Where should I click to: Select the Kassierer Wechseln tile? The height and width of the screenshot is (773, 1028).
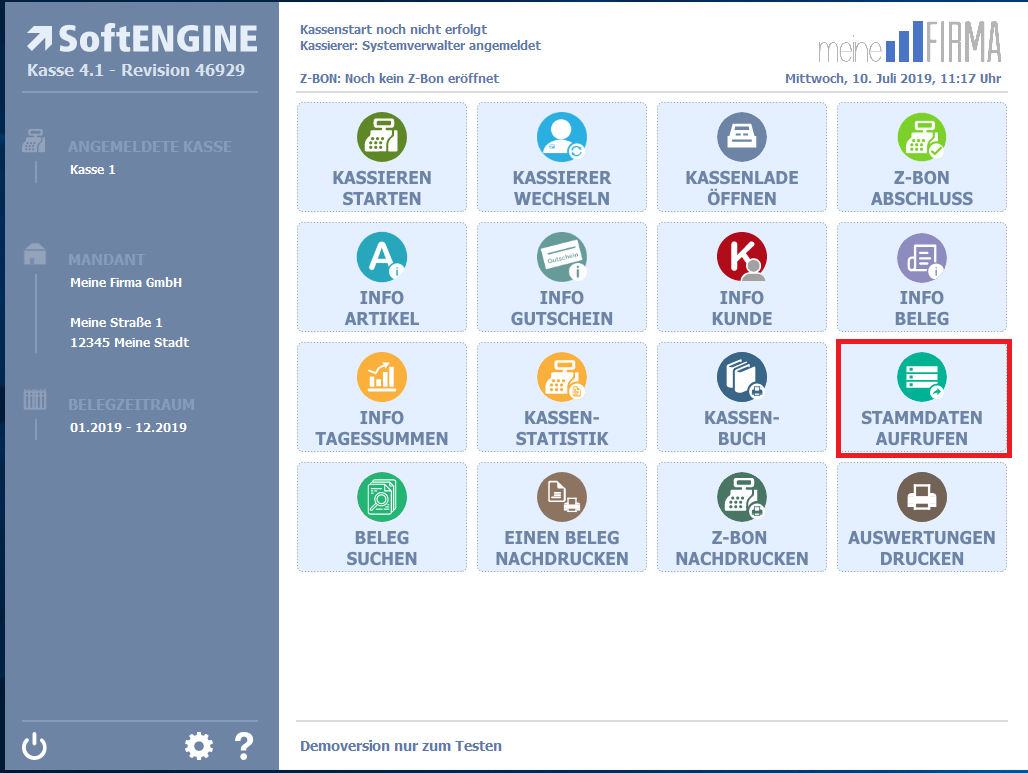tap(562, 157)
